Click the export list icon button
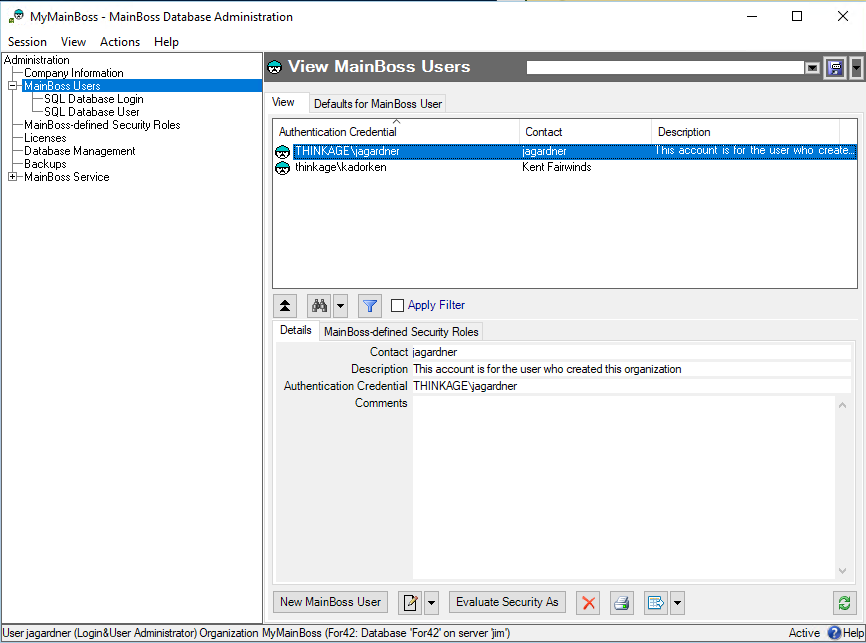 [656, 603]
